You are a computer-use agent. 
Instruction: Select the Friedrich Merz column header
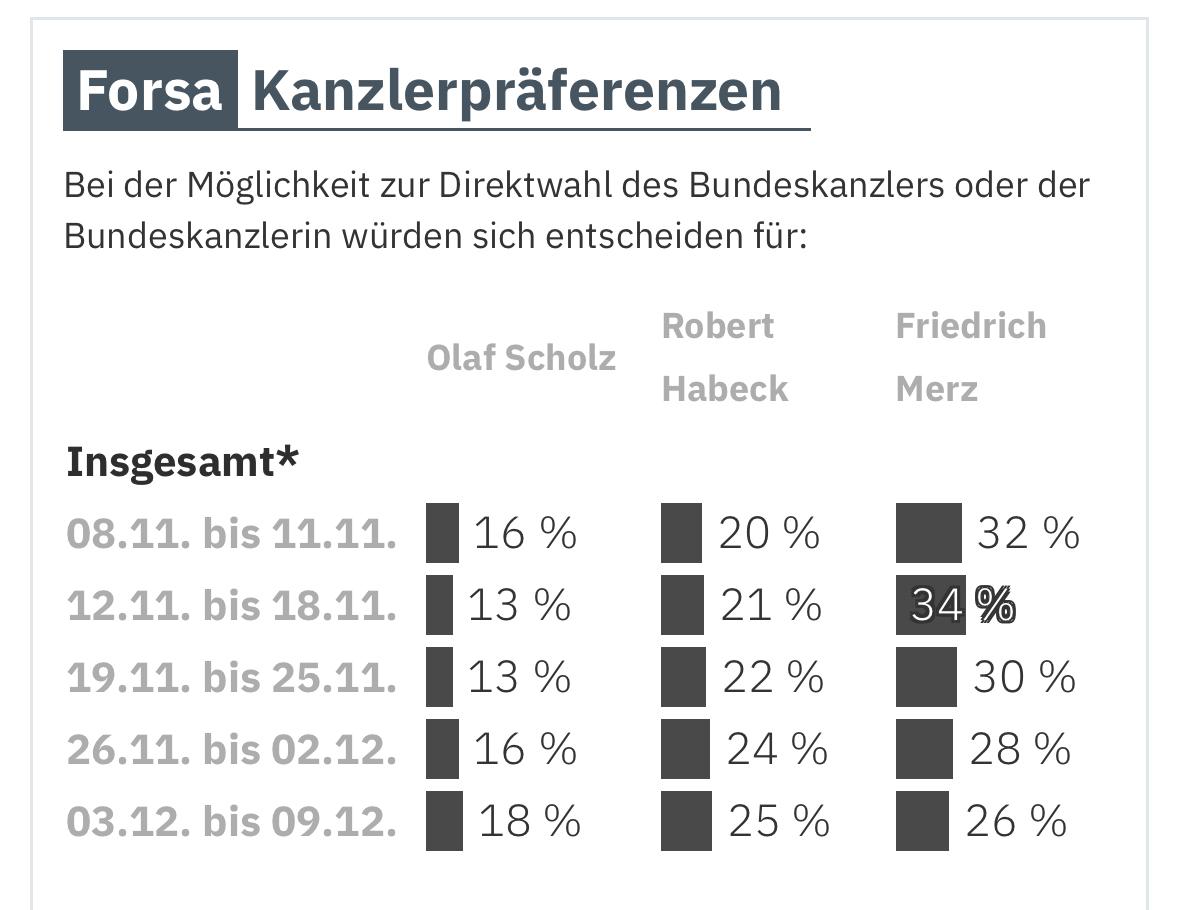pos(970,357)
